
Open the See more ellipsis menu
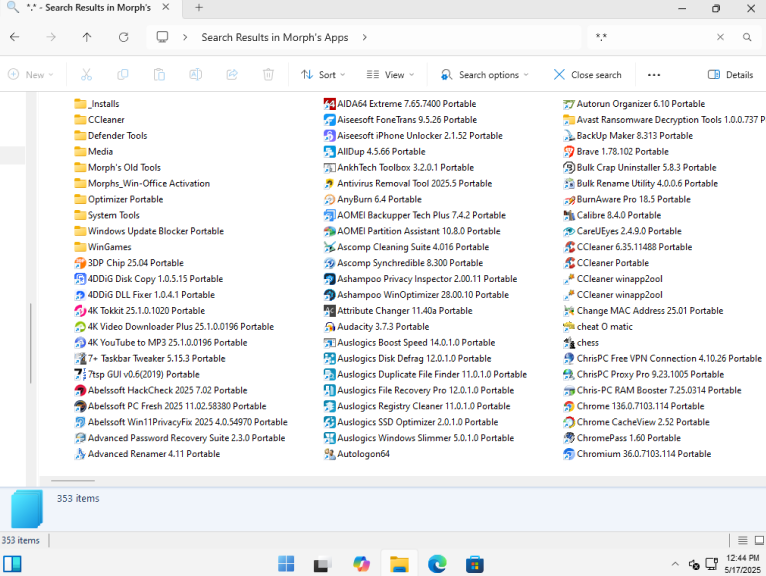point(654,75)
